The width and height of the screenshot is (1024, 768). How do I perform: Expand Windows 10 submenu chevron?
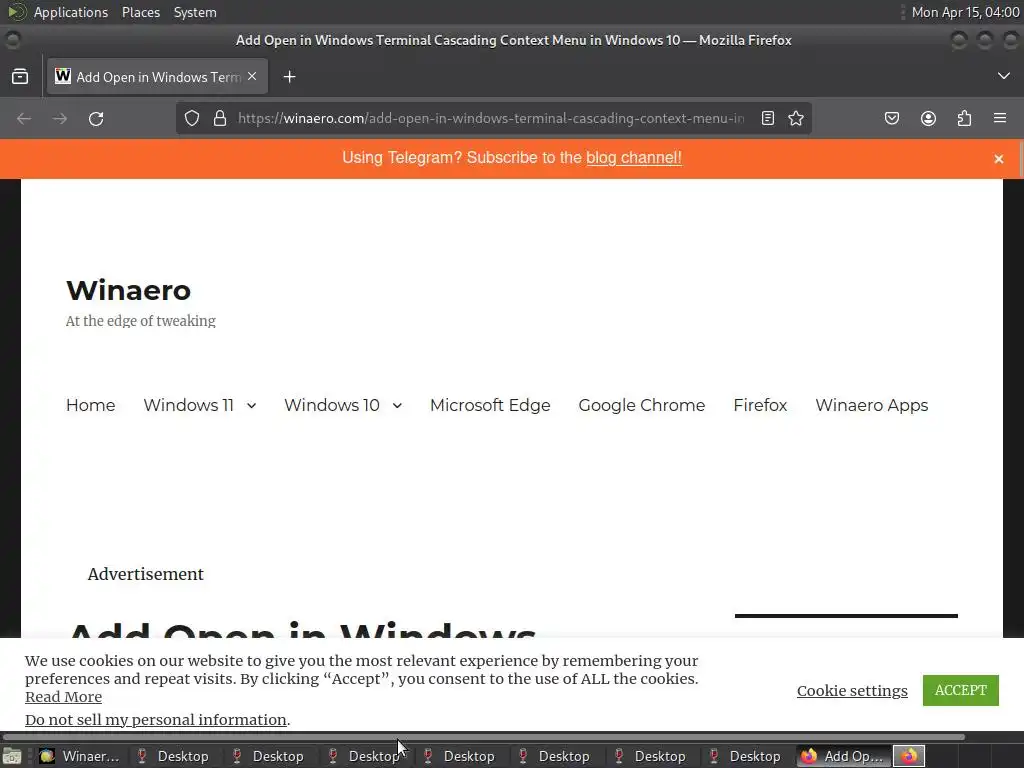click(397, 406)
